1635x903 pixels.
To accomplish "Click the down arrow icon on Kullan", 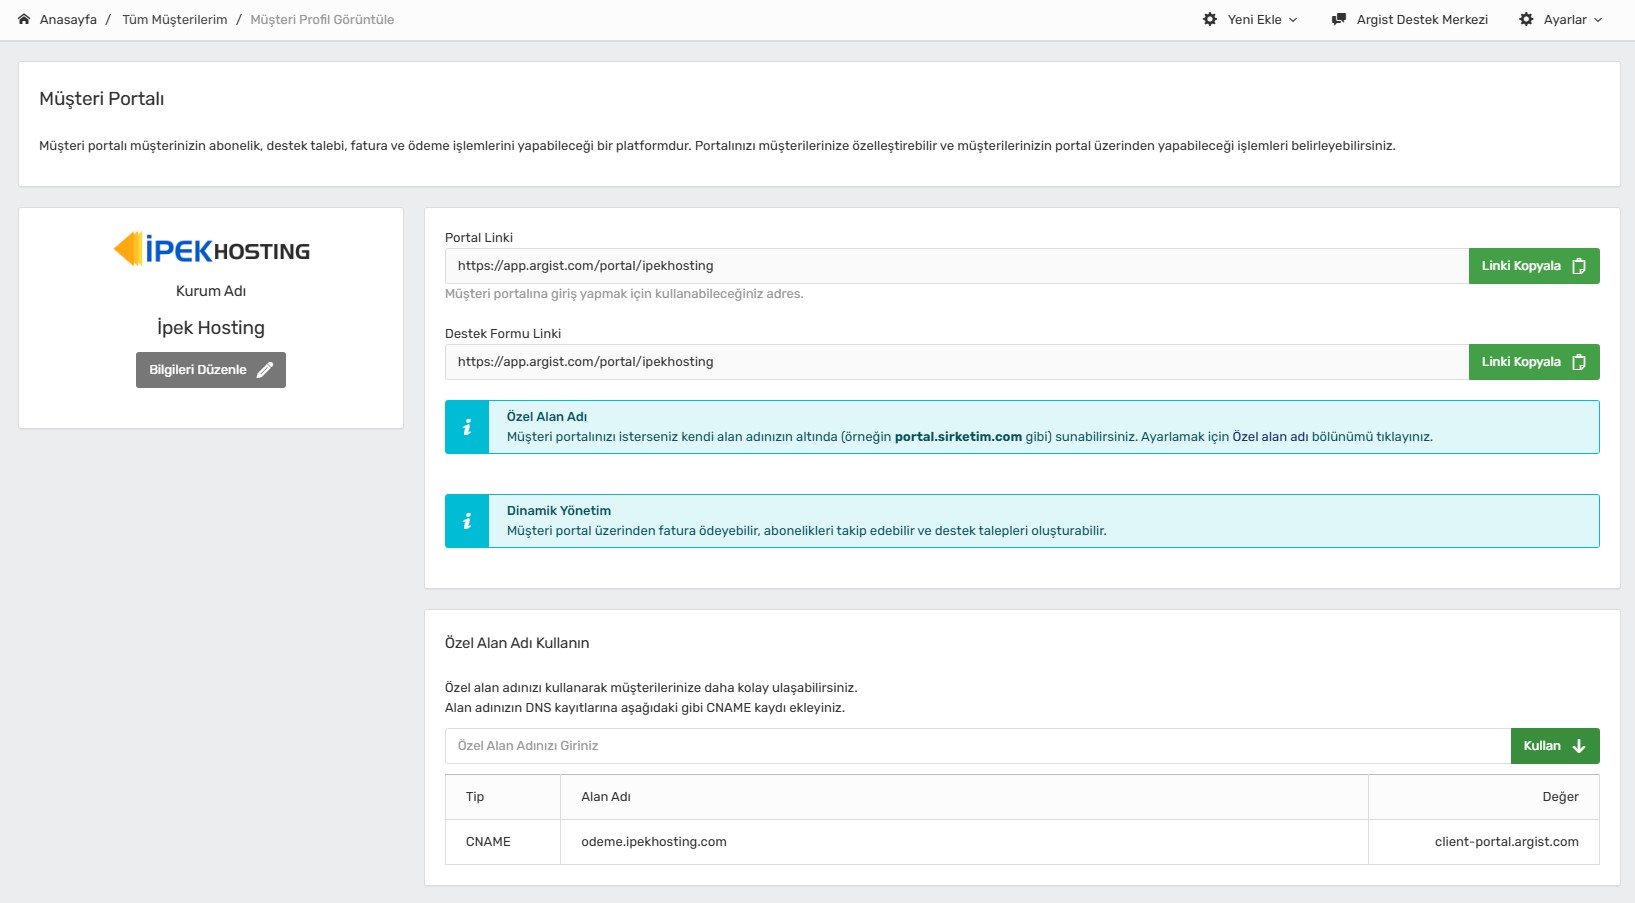I will click(1579, 746).
